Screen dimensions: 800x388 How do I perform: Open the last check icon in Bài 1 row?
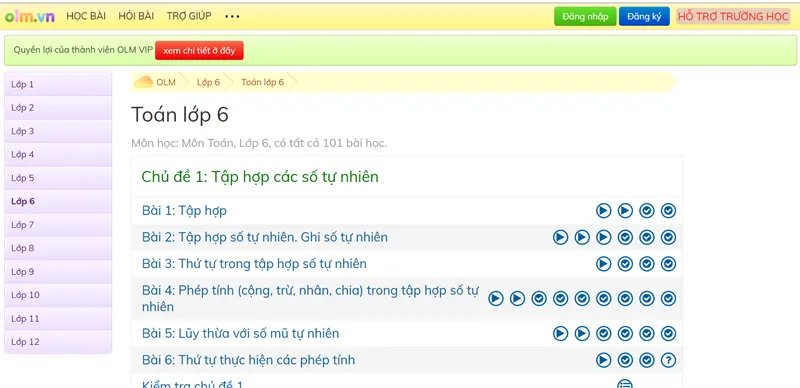(668, 210)
